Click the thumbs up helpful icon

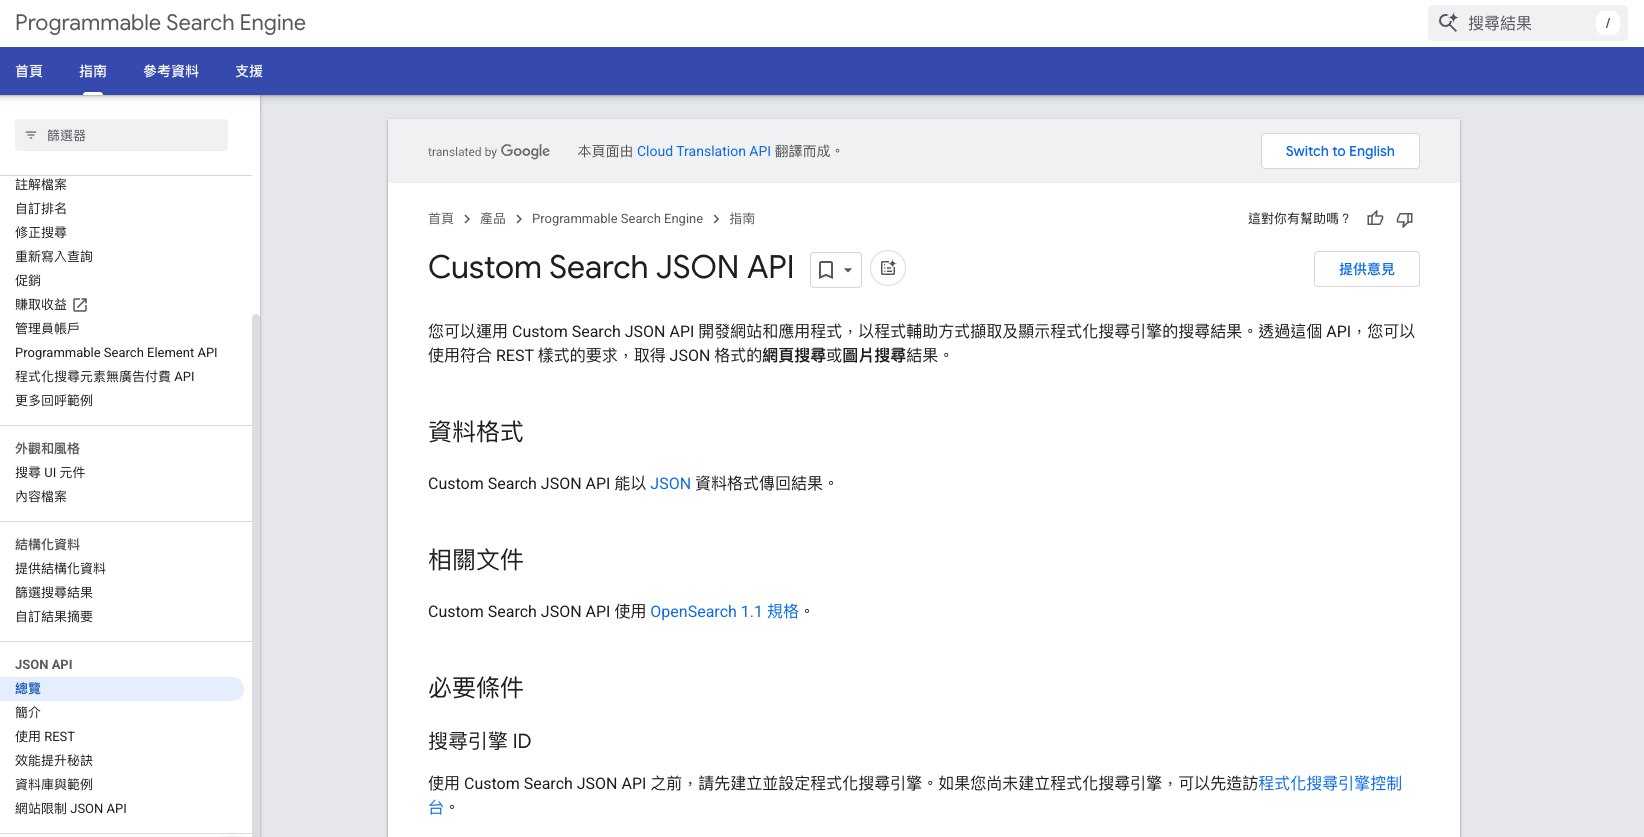[1375, 219]
